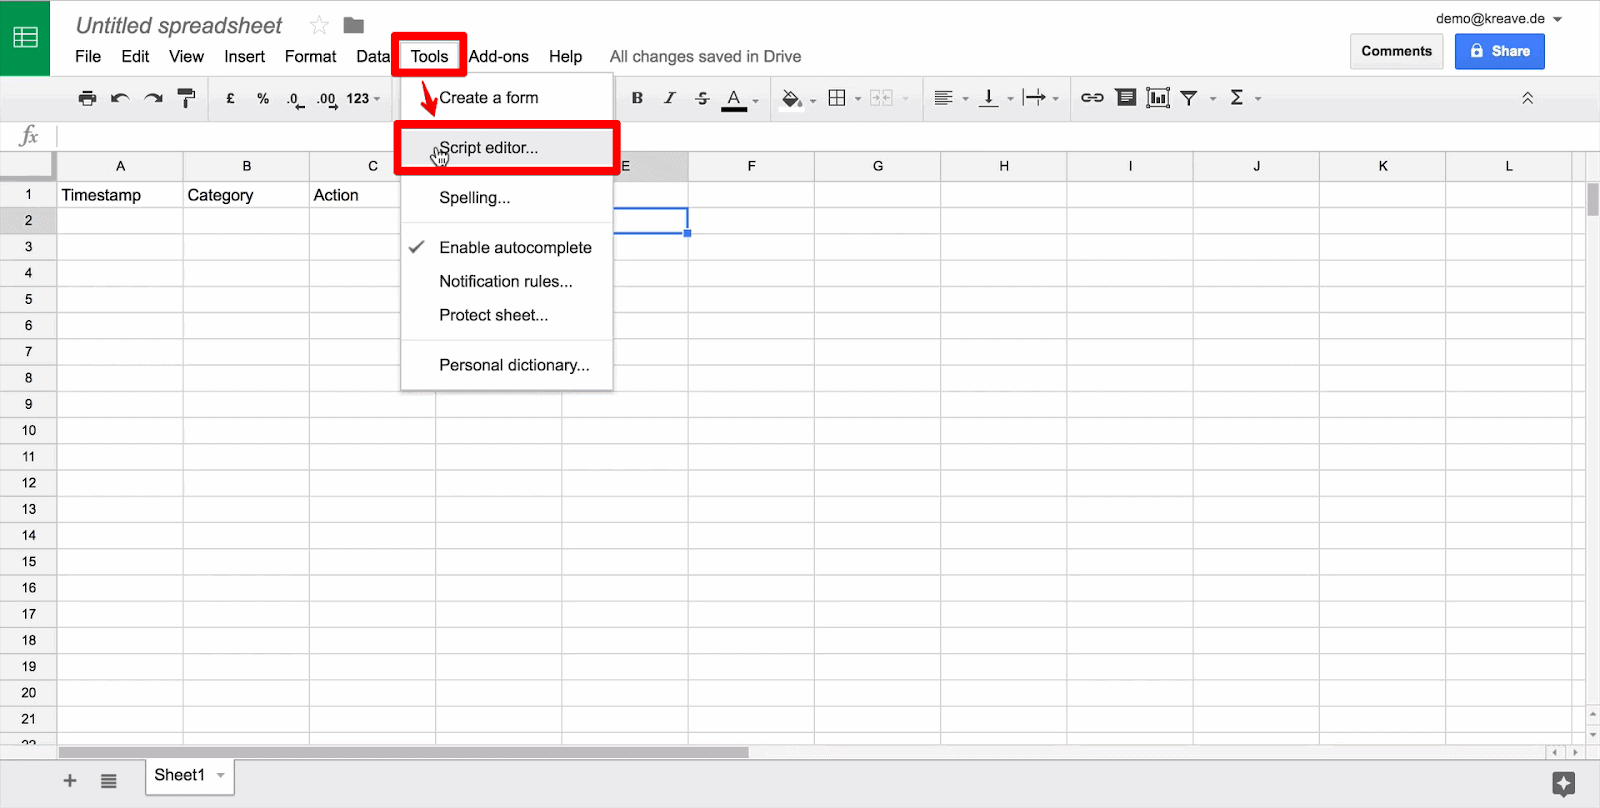Image resolution: width=1600 pixels, height=808 pixels.
Task: Open the Edit menu
Action: pos(135,56)
